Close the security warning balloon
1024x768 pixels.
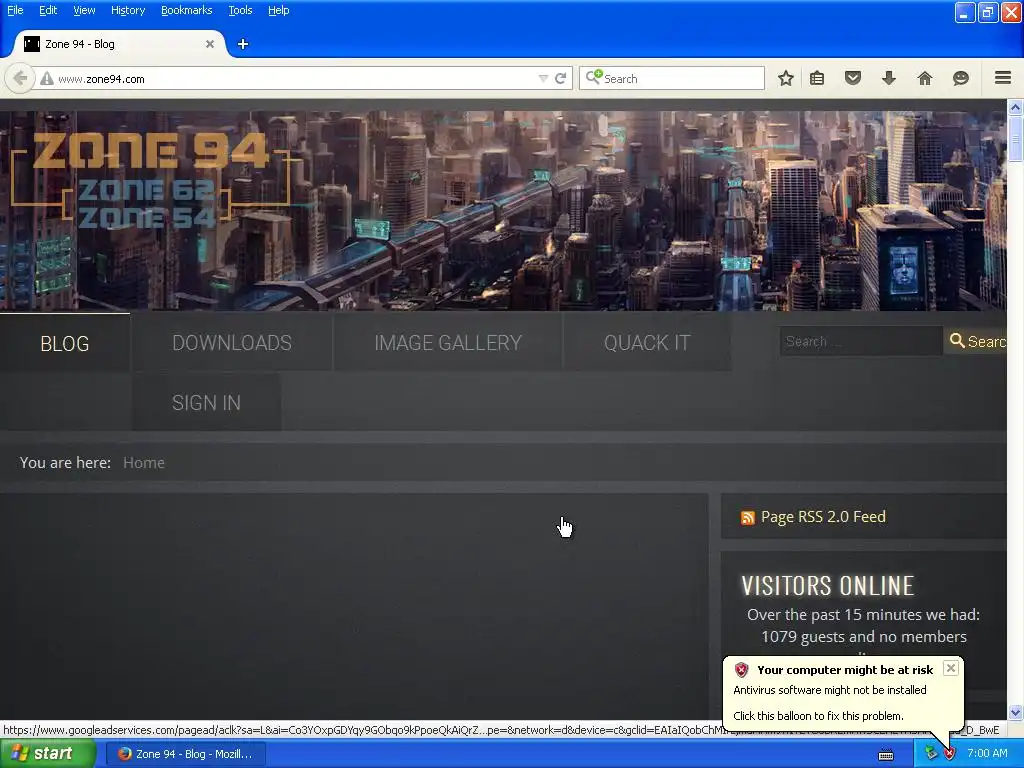(x=951, y=668)
